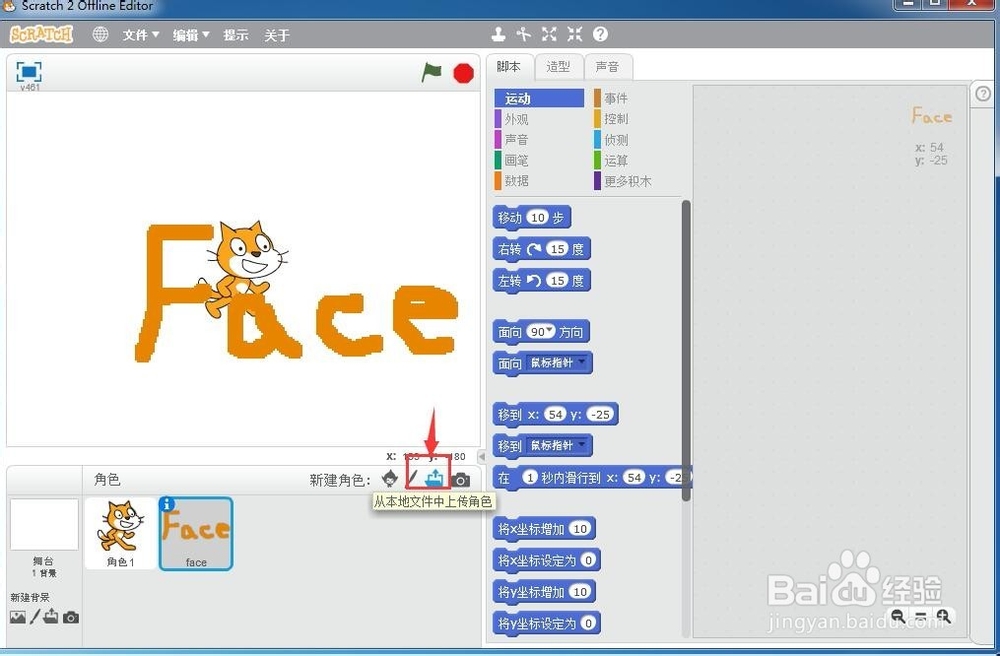Open the 编辑 menu

pyautogui.click(x=191, y=35)
